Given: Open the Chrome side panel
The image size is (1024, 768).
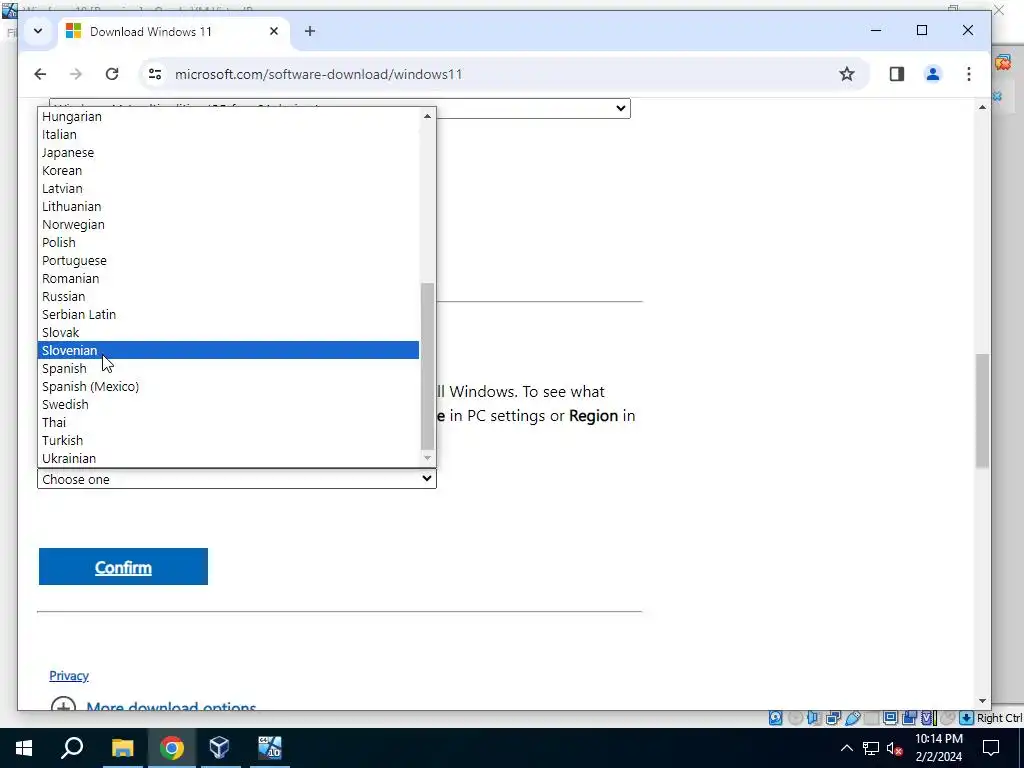Looking at the screenshot, I should click(x=897, y=74).
